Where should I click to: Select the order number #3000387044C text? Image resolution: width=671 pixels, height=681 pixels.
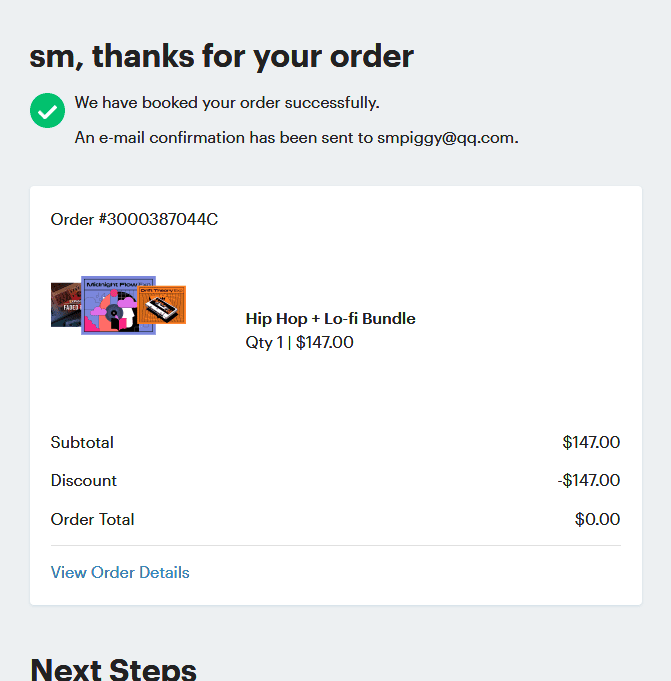(134, 219)
